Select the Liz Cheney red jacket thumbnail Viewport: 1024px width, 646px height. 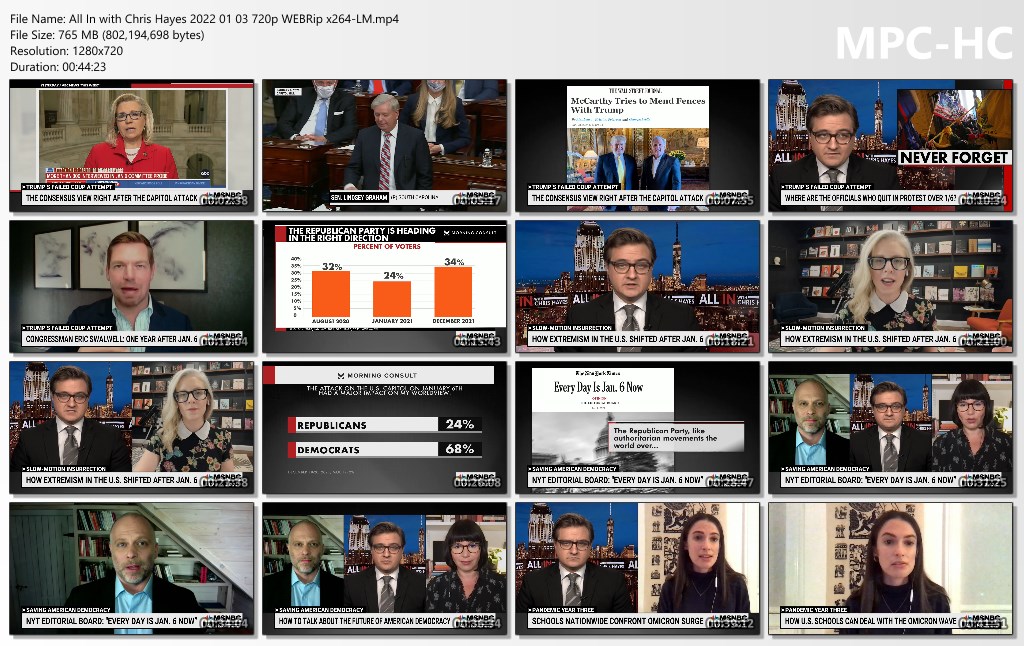pyautogui.click(x=131, y=146)
